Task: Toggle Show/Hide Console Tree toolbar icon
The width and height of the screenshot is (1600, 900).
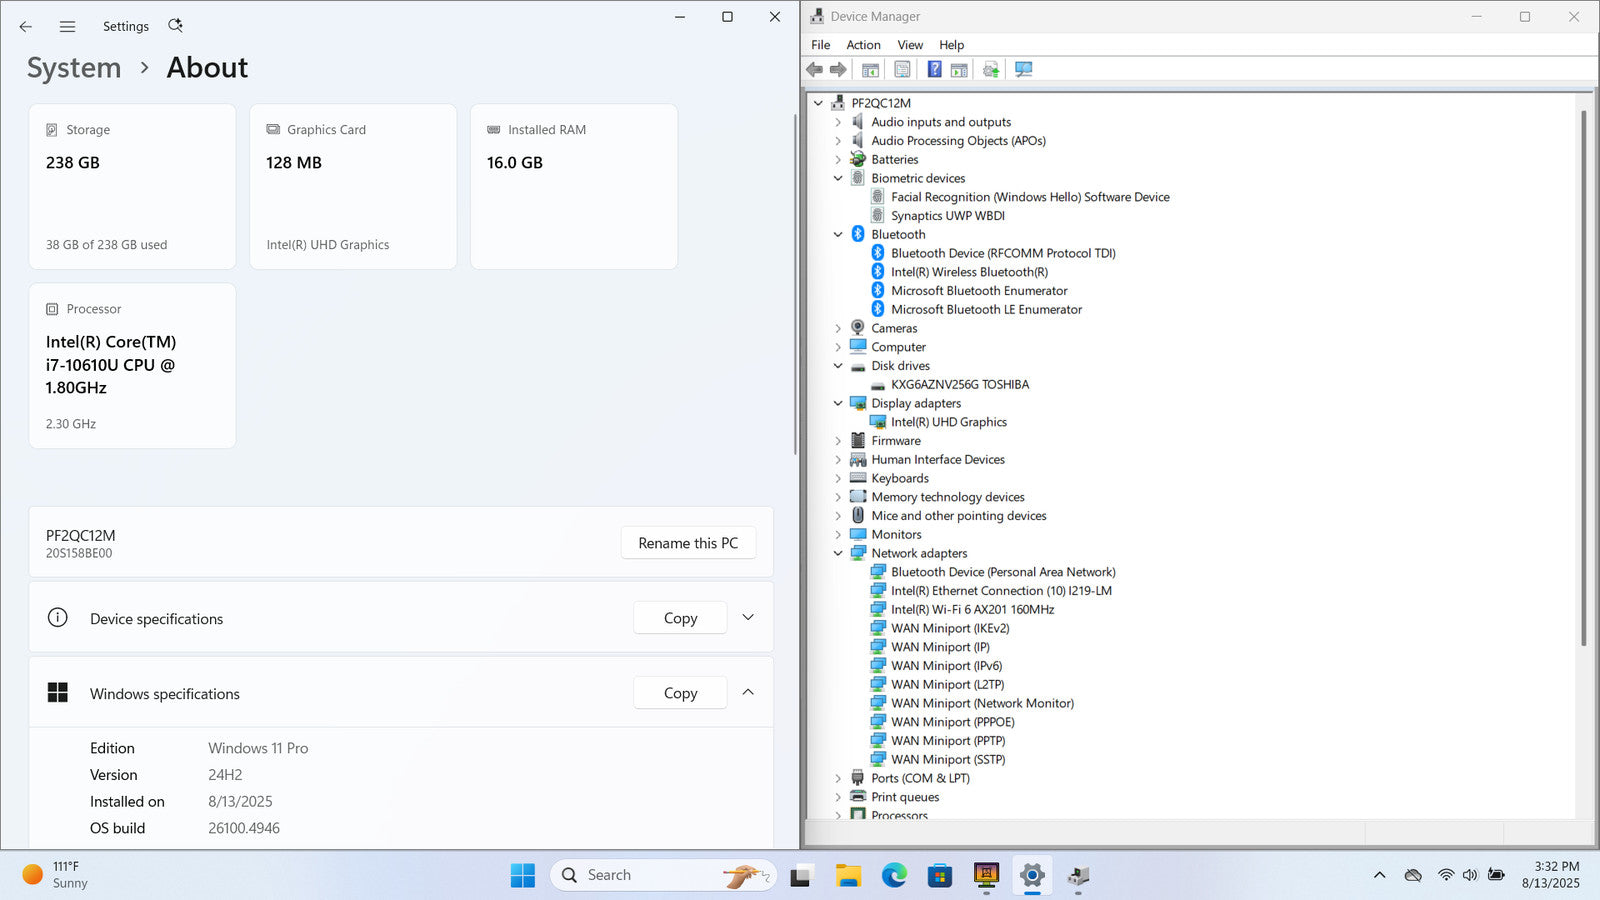Action: point(870,69)
